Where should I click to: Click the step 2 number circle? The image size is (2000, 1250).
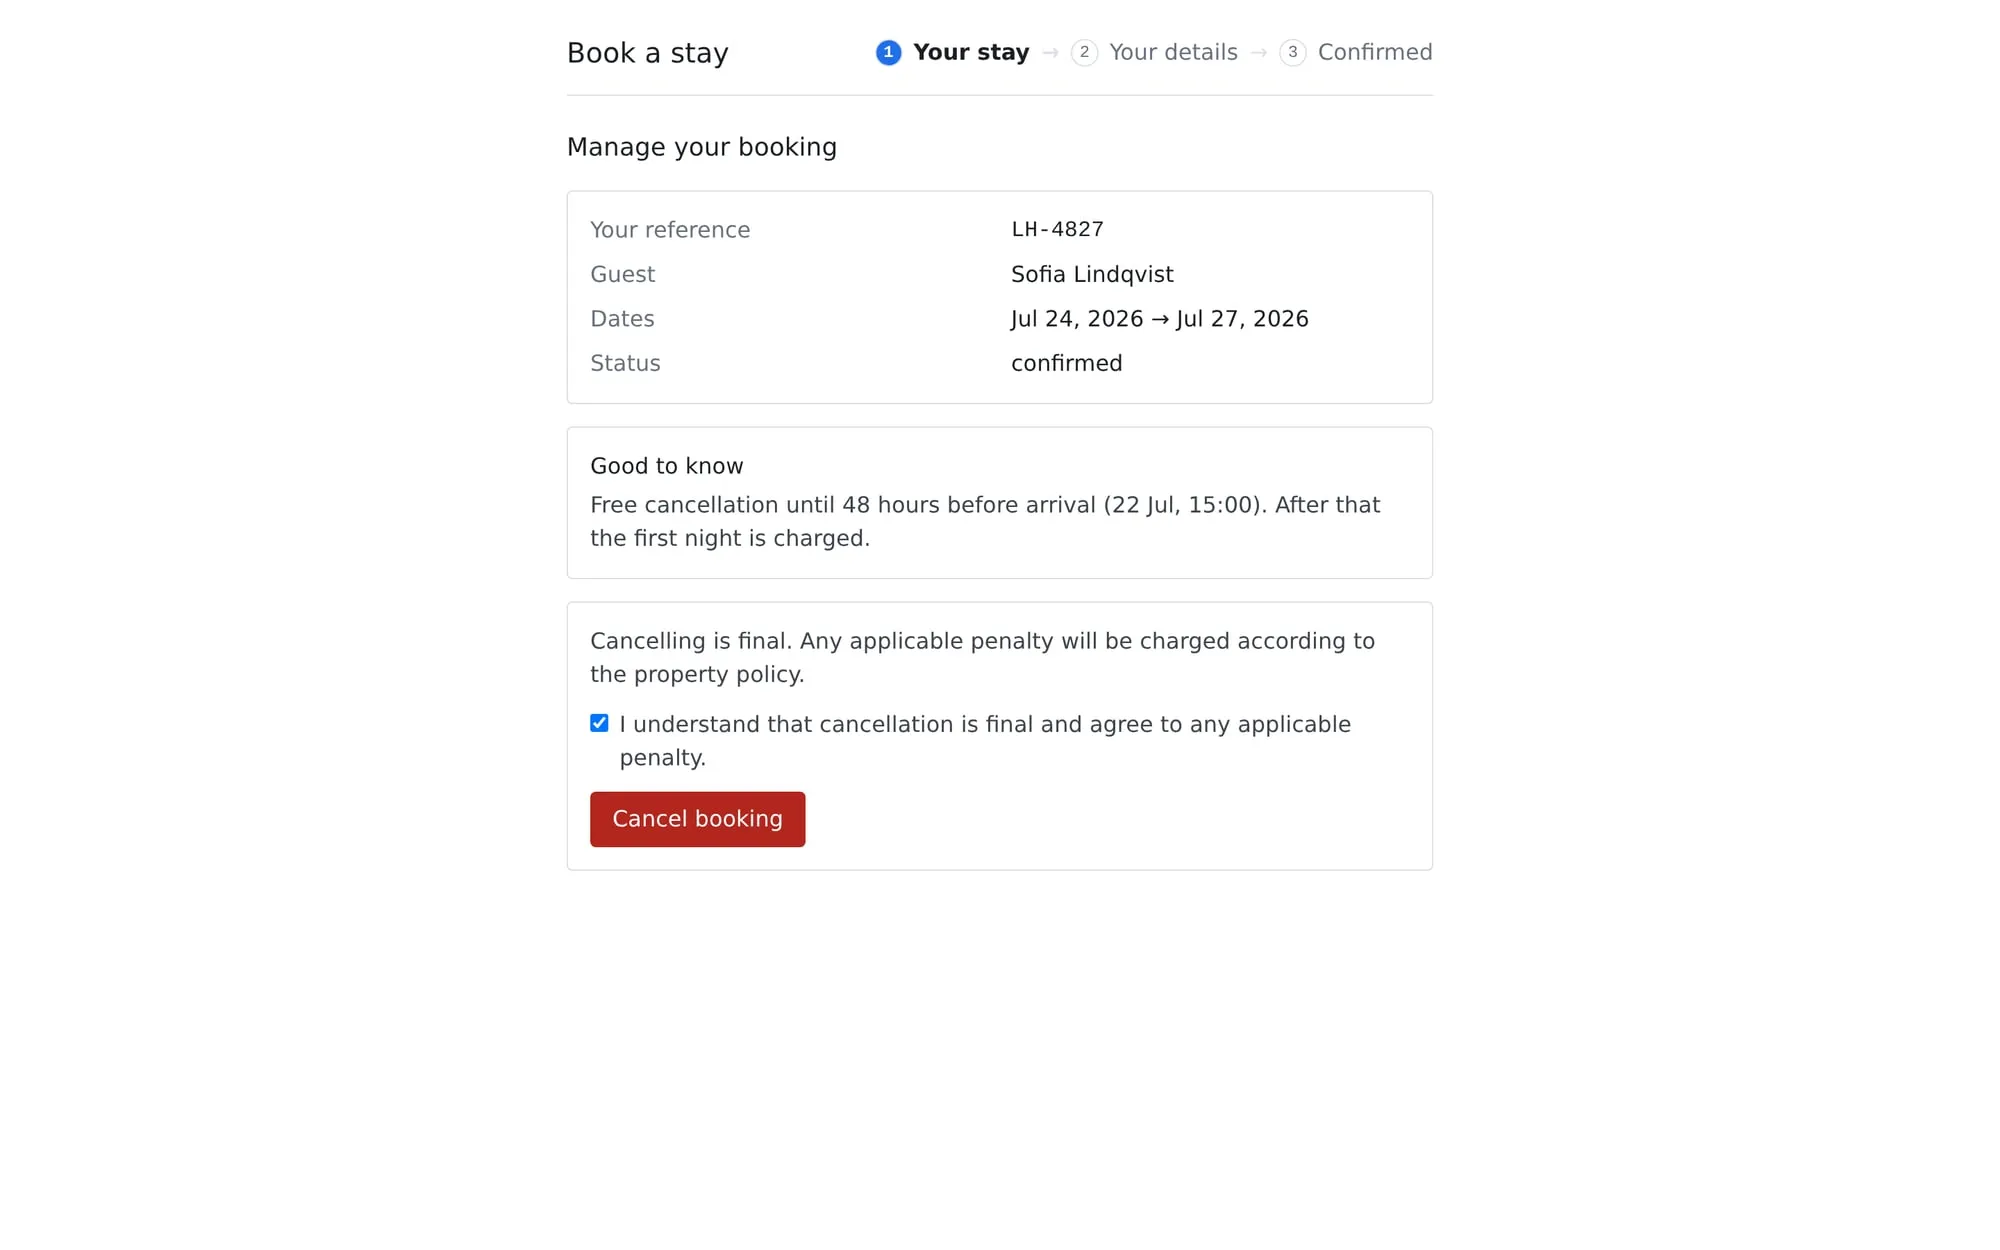tap(1084, 52)
